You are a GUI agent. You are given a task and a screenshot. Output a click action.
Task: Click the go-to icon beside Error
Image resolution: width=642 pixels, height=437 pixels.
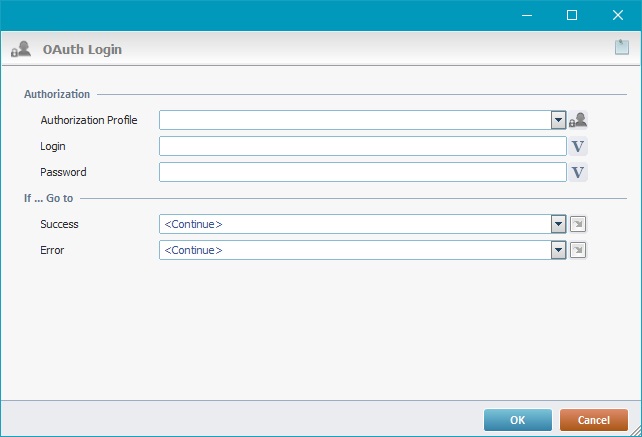tap(578, 250)
